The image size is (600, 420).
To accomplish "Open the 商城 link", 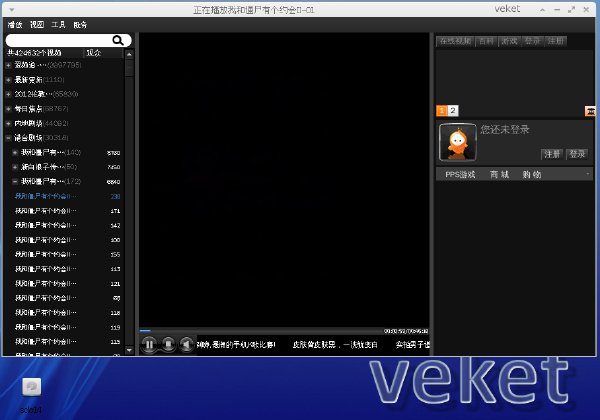I will (499, 175).
